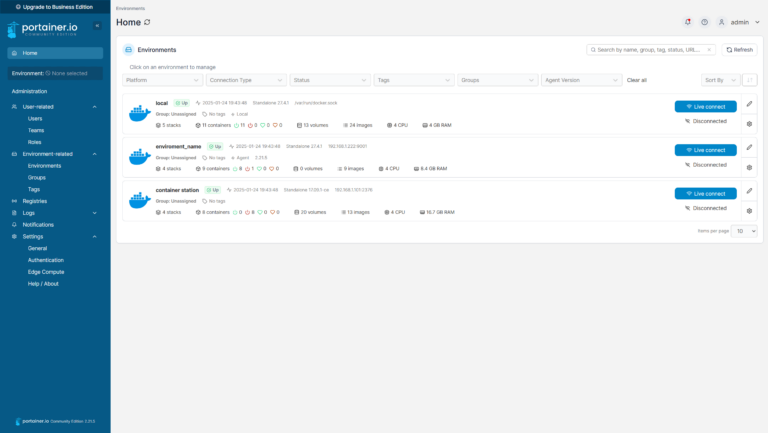Click the Docker whale icon for enviroment_name
This screenshot has height=433, width=768.
click(x=139, y=157)
